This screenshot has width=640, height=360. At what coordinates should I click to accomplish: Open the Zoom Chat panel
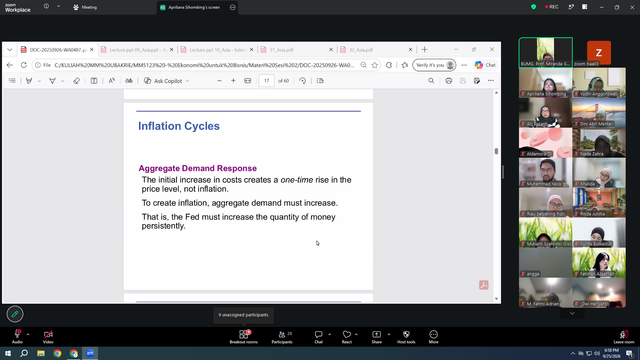[318, 337]
